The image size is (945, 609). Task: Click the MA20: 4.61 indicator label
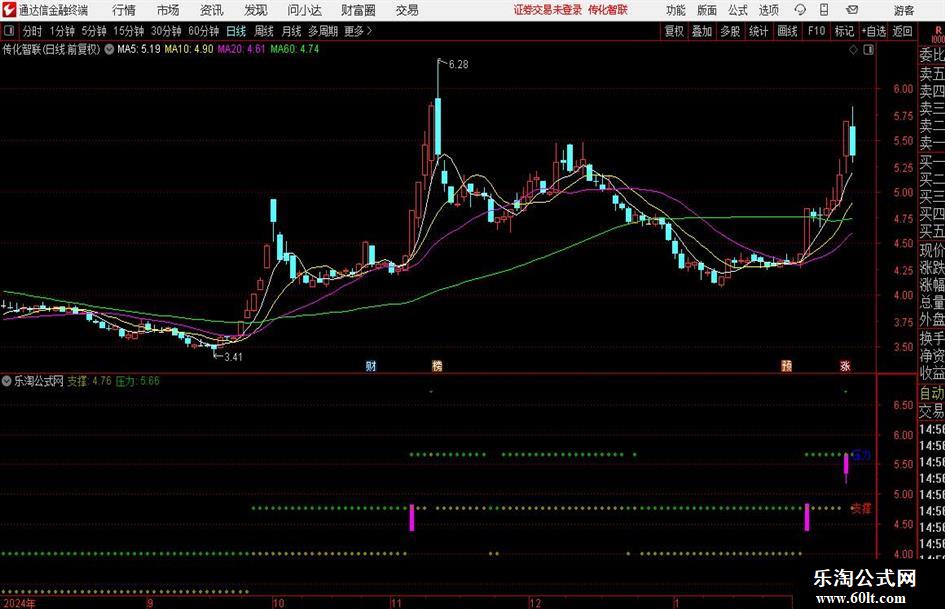coord(241,49)
